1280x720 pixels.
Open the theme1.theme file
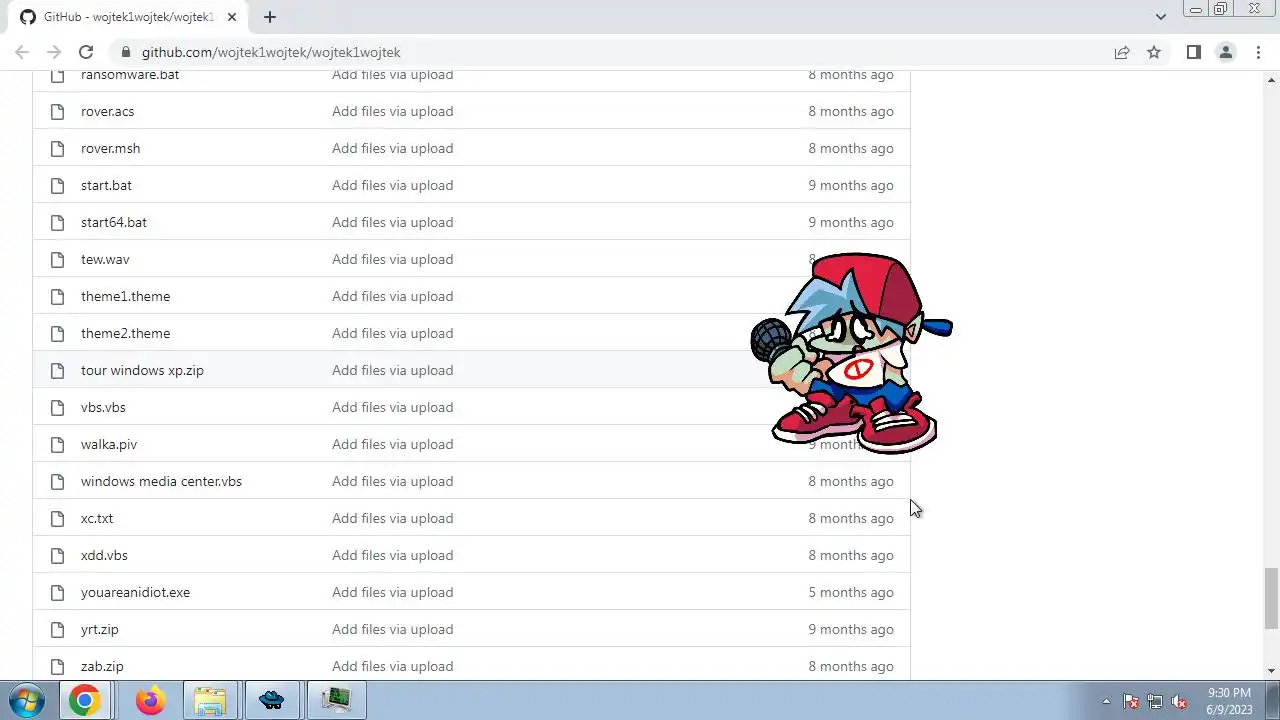(x=125, y=296)
